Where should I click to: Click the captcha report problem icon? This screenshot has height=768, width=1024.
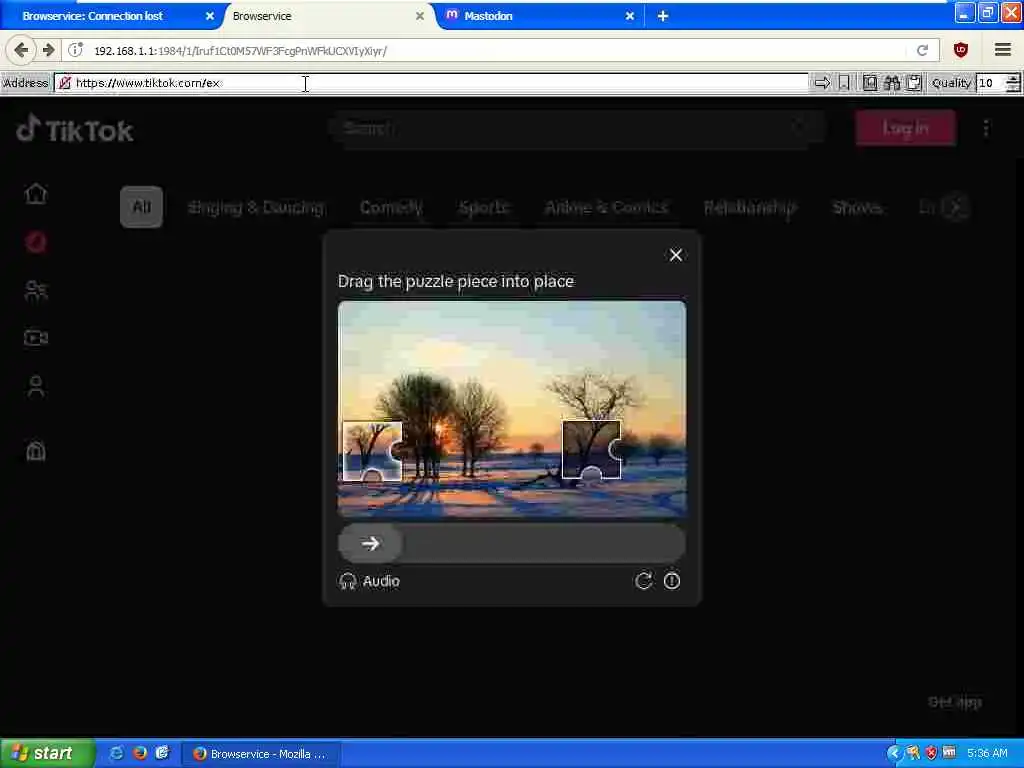click(x=672, y=581)
